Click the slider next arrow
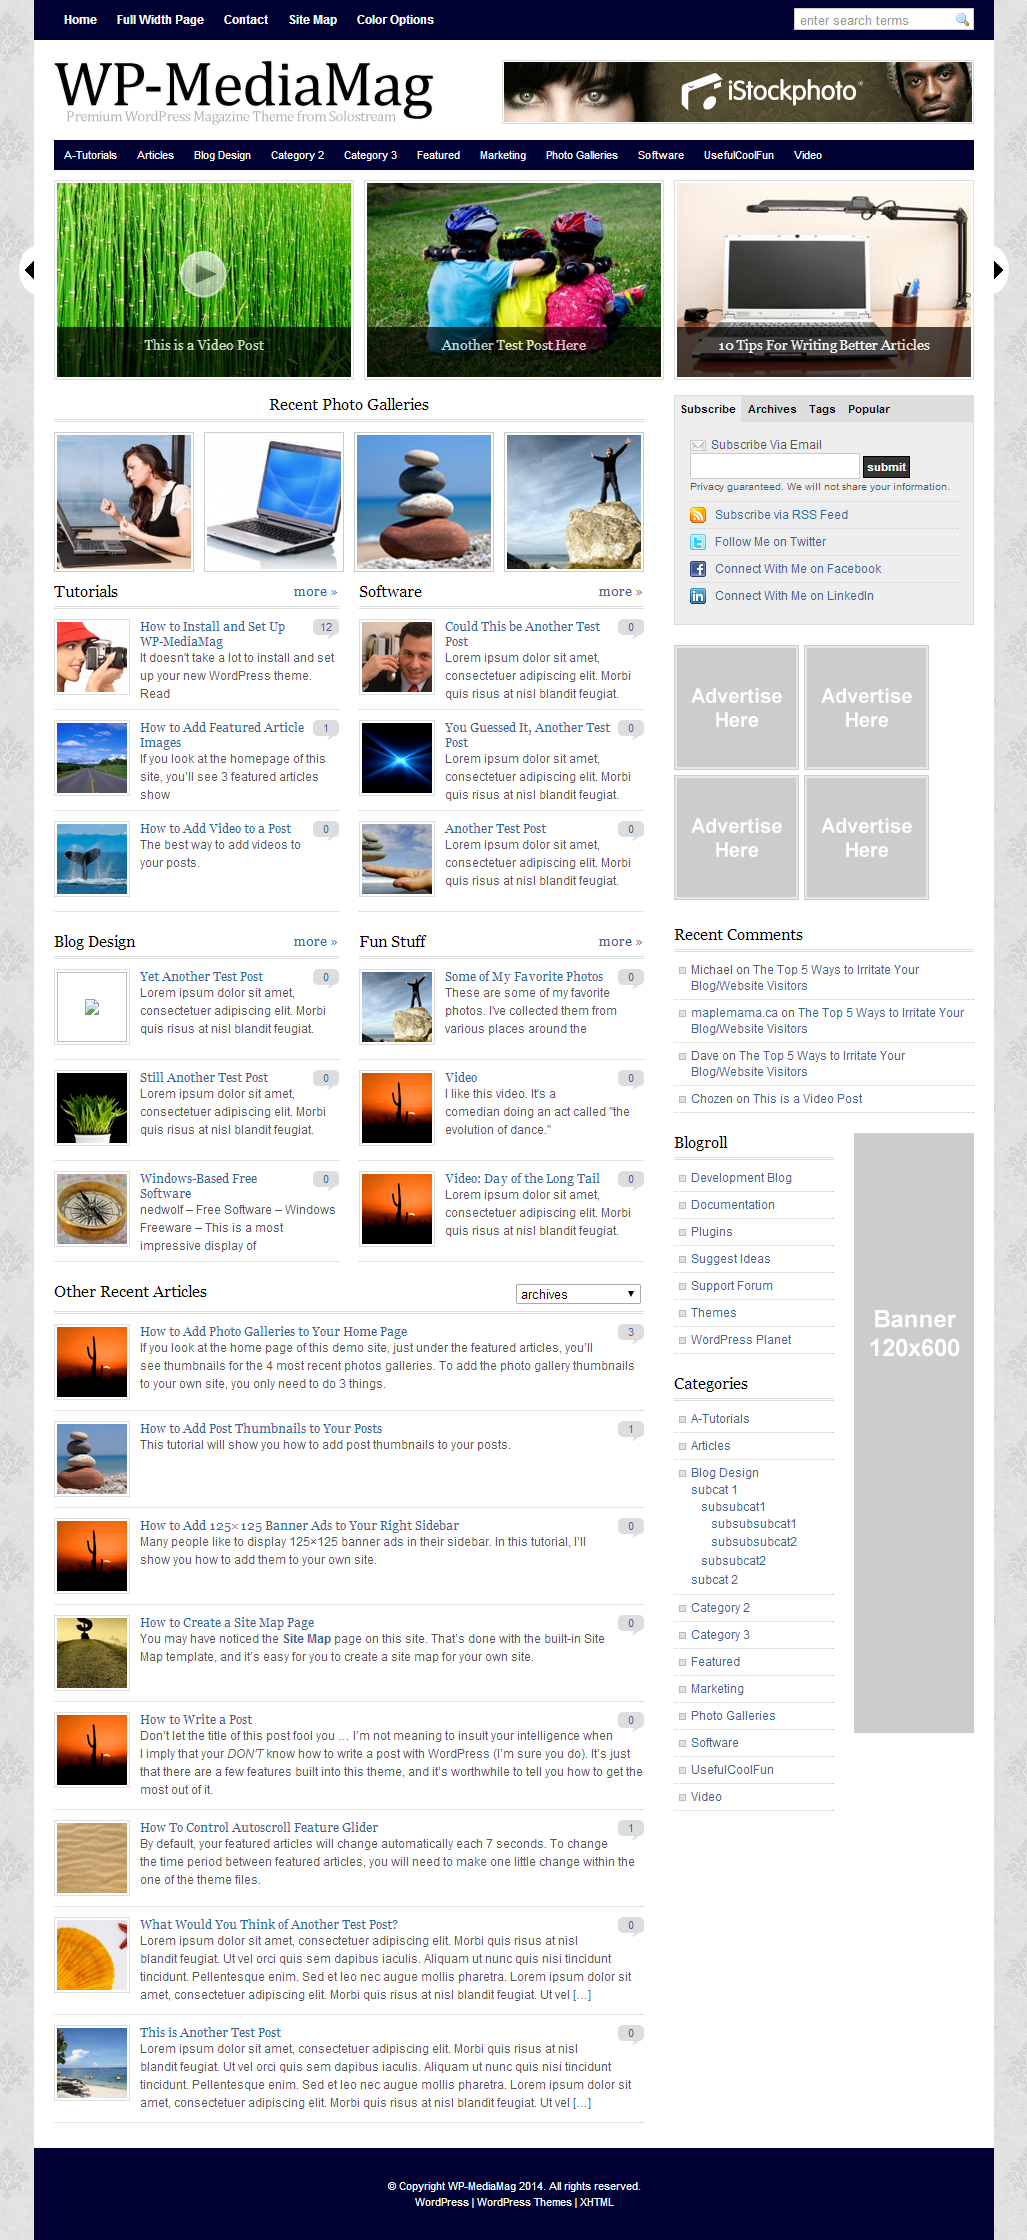Image resolution: width=1027 pixels, height=2240 pixels. click(x=998, y=270)
